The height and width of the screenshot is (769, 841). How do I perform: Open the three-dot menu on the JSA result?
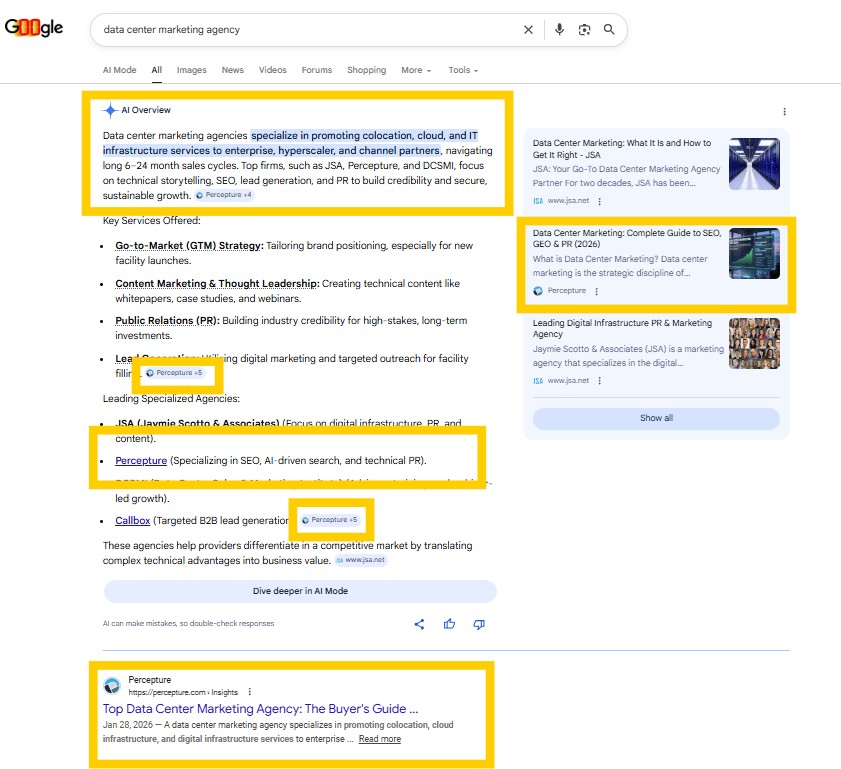click(597, 200)
